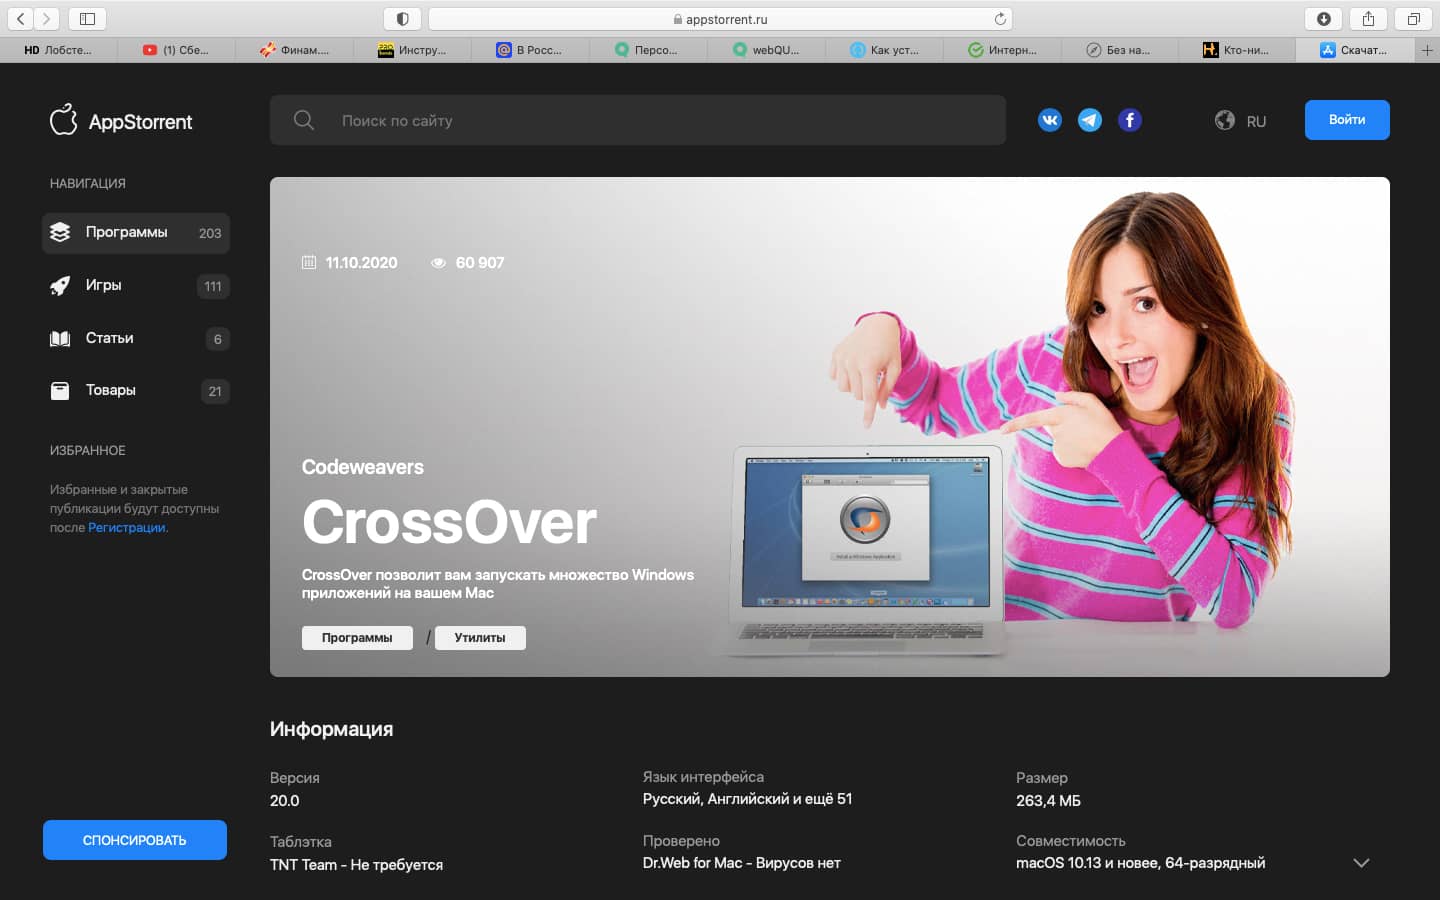Expand the compatibility details chevron
Viewport: 1440px width, 900px height.
(x=1361, y=862)
